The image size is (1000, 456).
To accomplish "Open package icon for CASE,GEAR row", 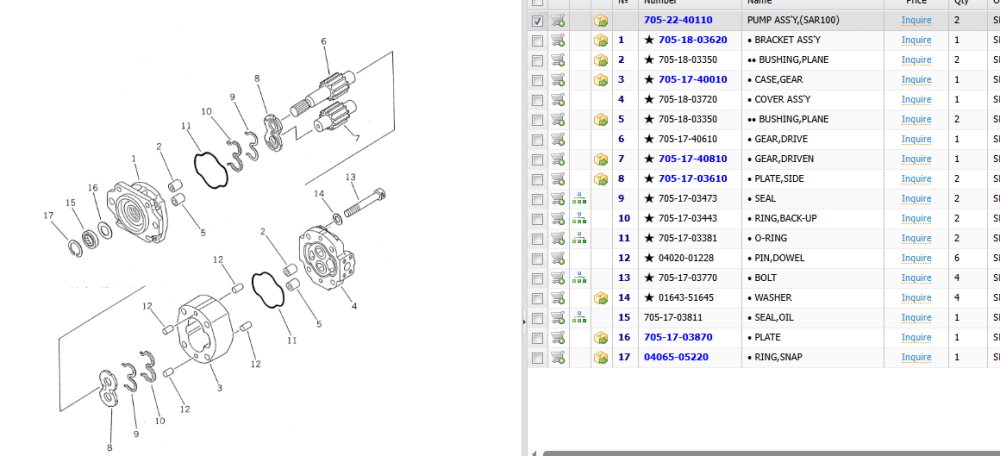I will tap(601, 80).
